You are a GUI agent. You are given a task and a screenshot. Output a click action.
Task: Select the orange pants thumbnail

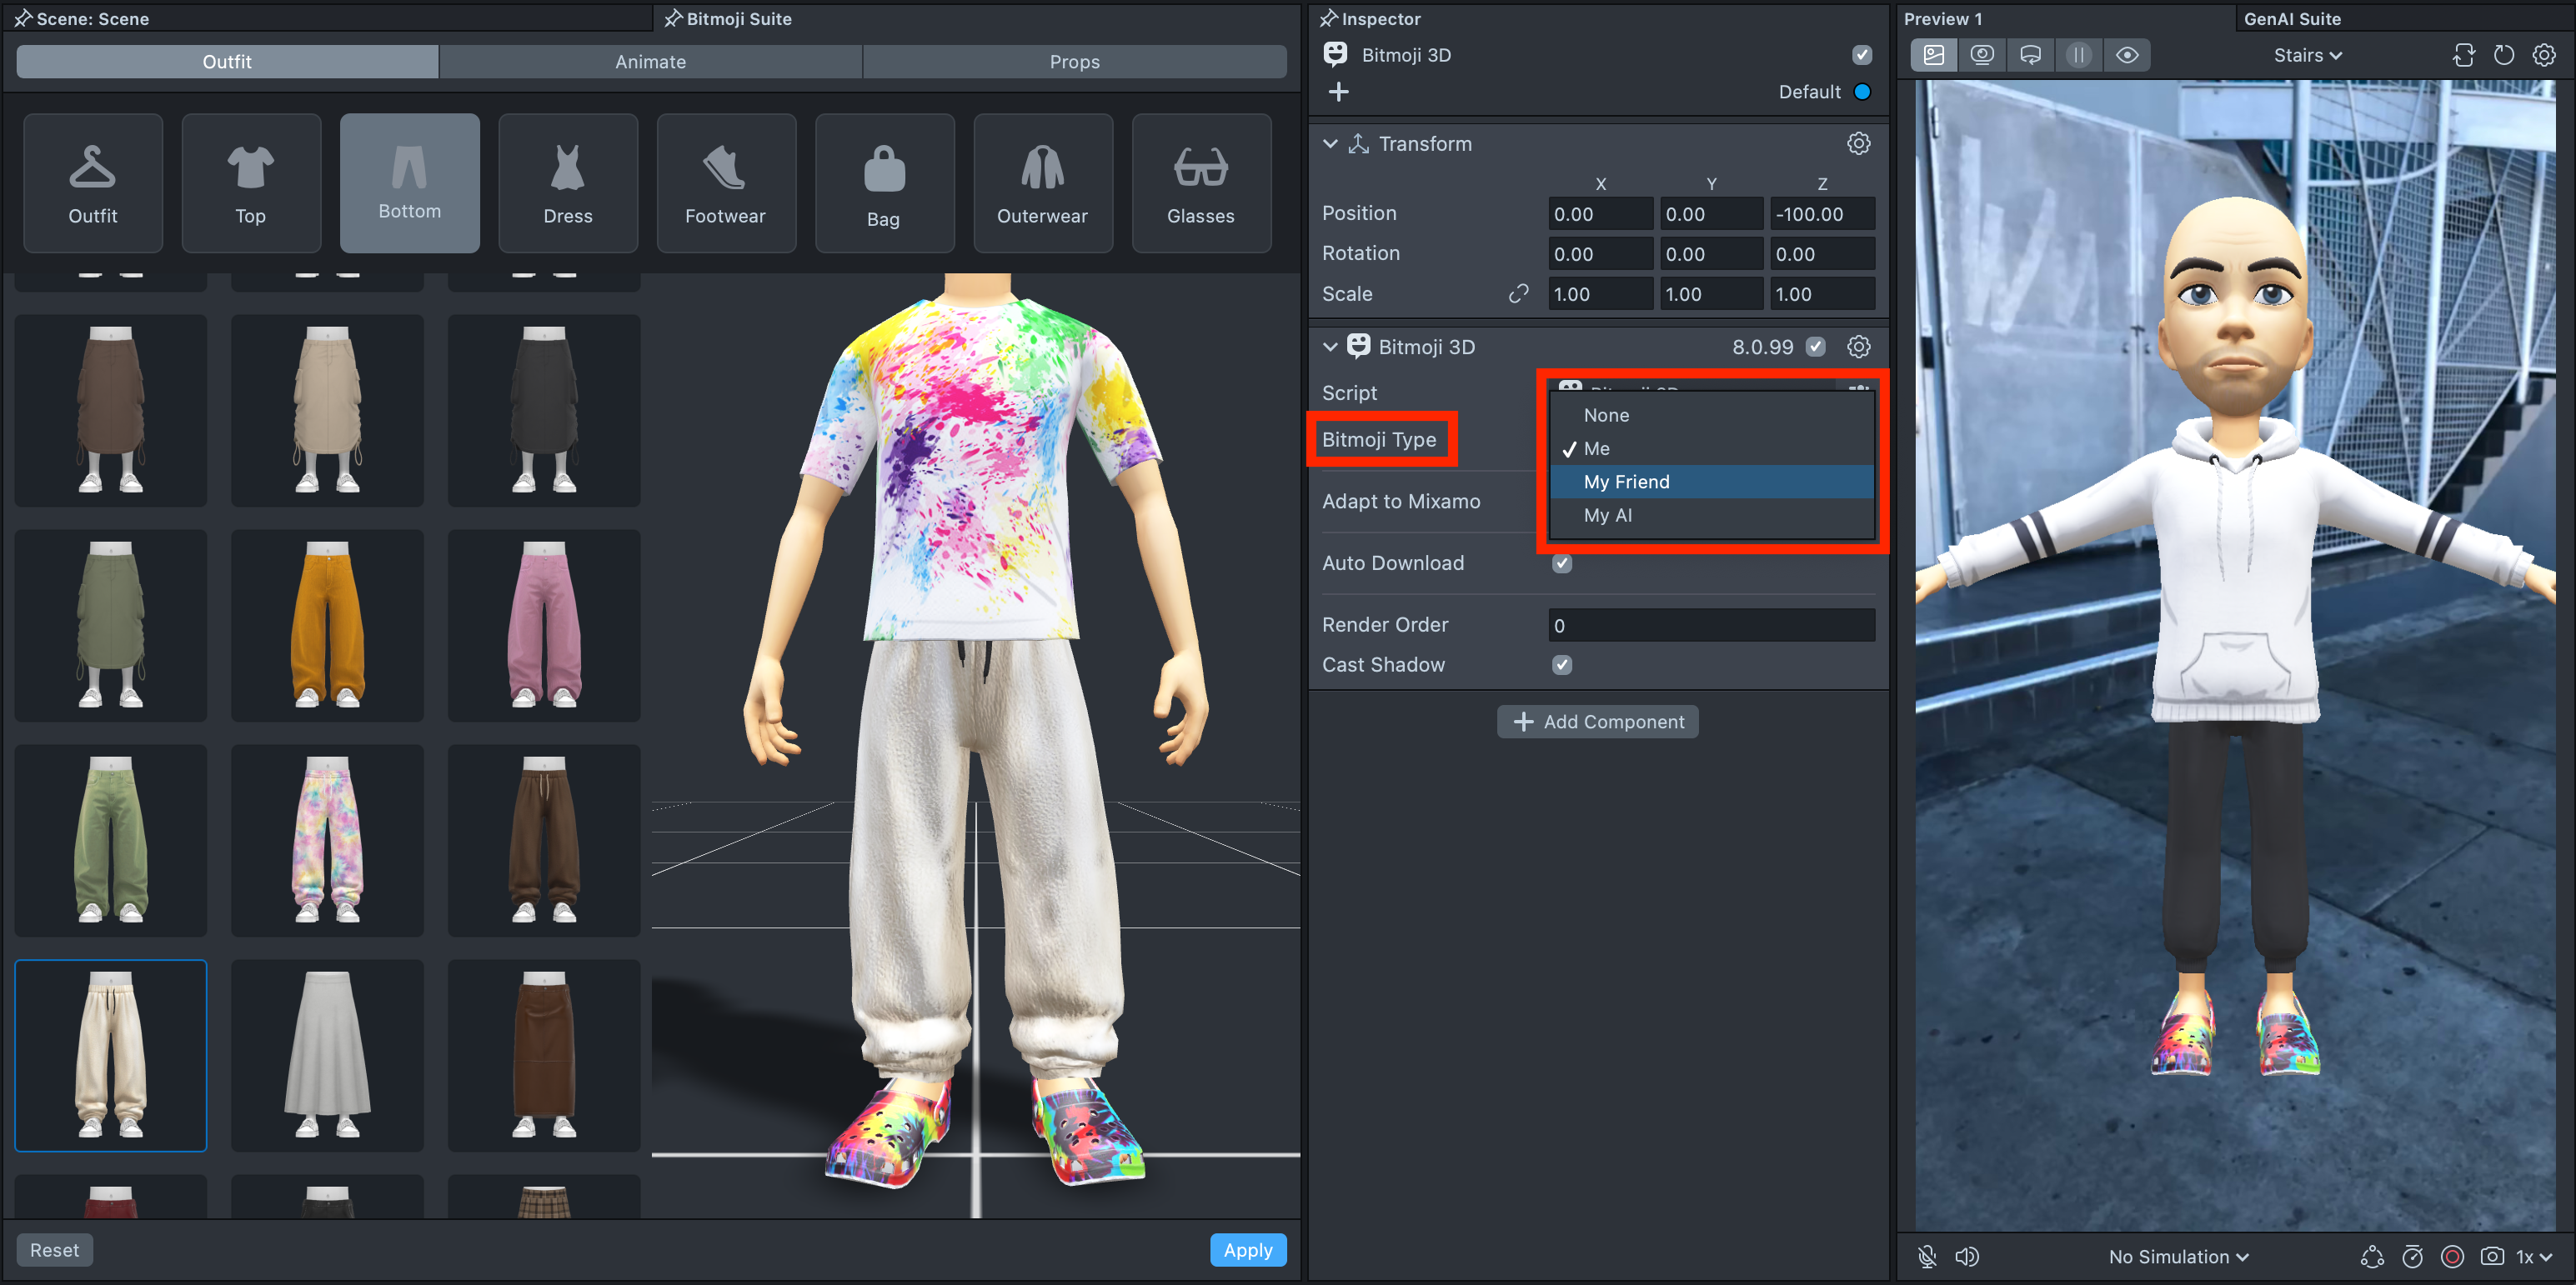pyautogui.click(x=327, y=625)
